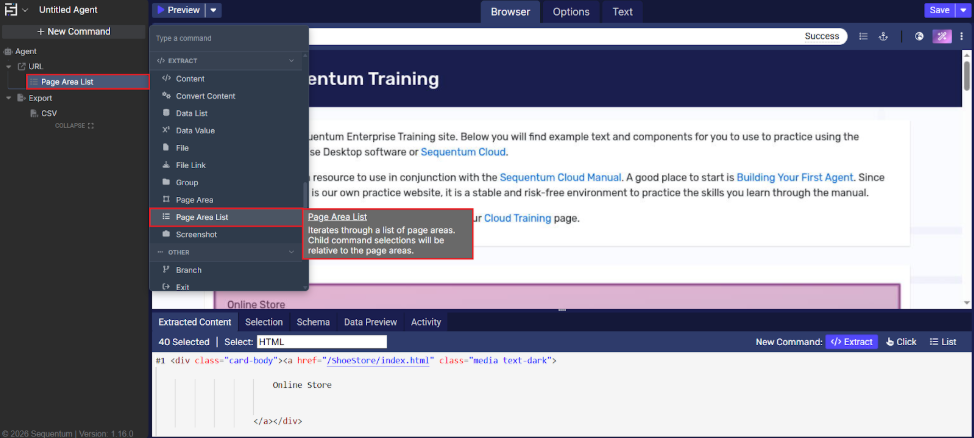The width and height of the screenshot is (974, 438).
Task: Switch to the Data Preview tab
Action: point(370,322)
